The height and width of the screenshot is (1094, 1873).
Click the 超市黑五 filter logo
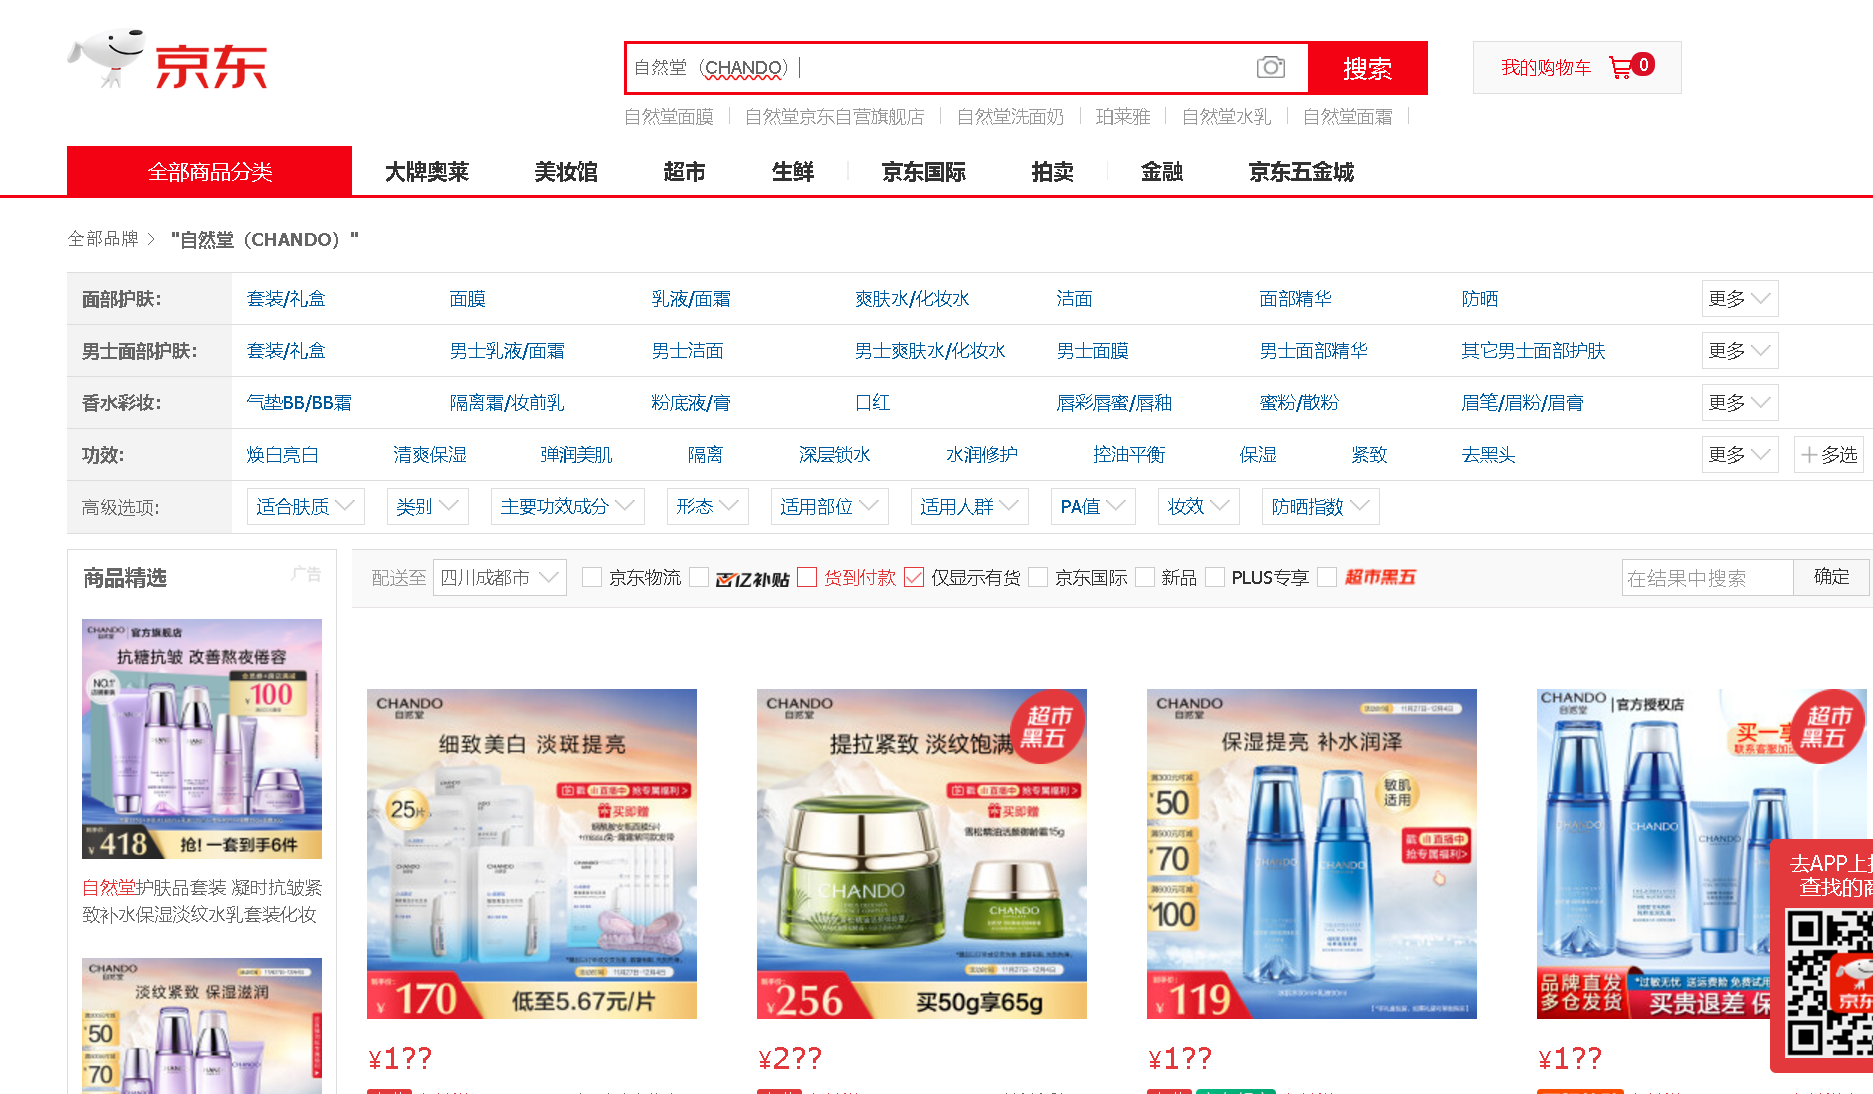[x=1380, y=577]
